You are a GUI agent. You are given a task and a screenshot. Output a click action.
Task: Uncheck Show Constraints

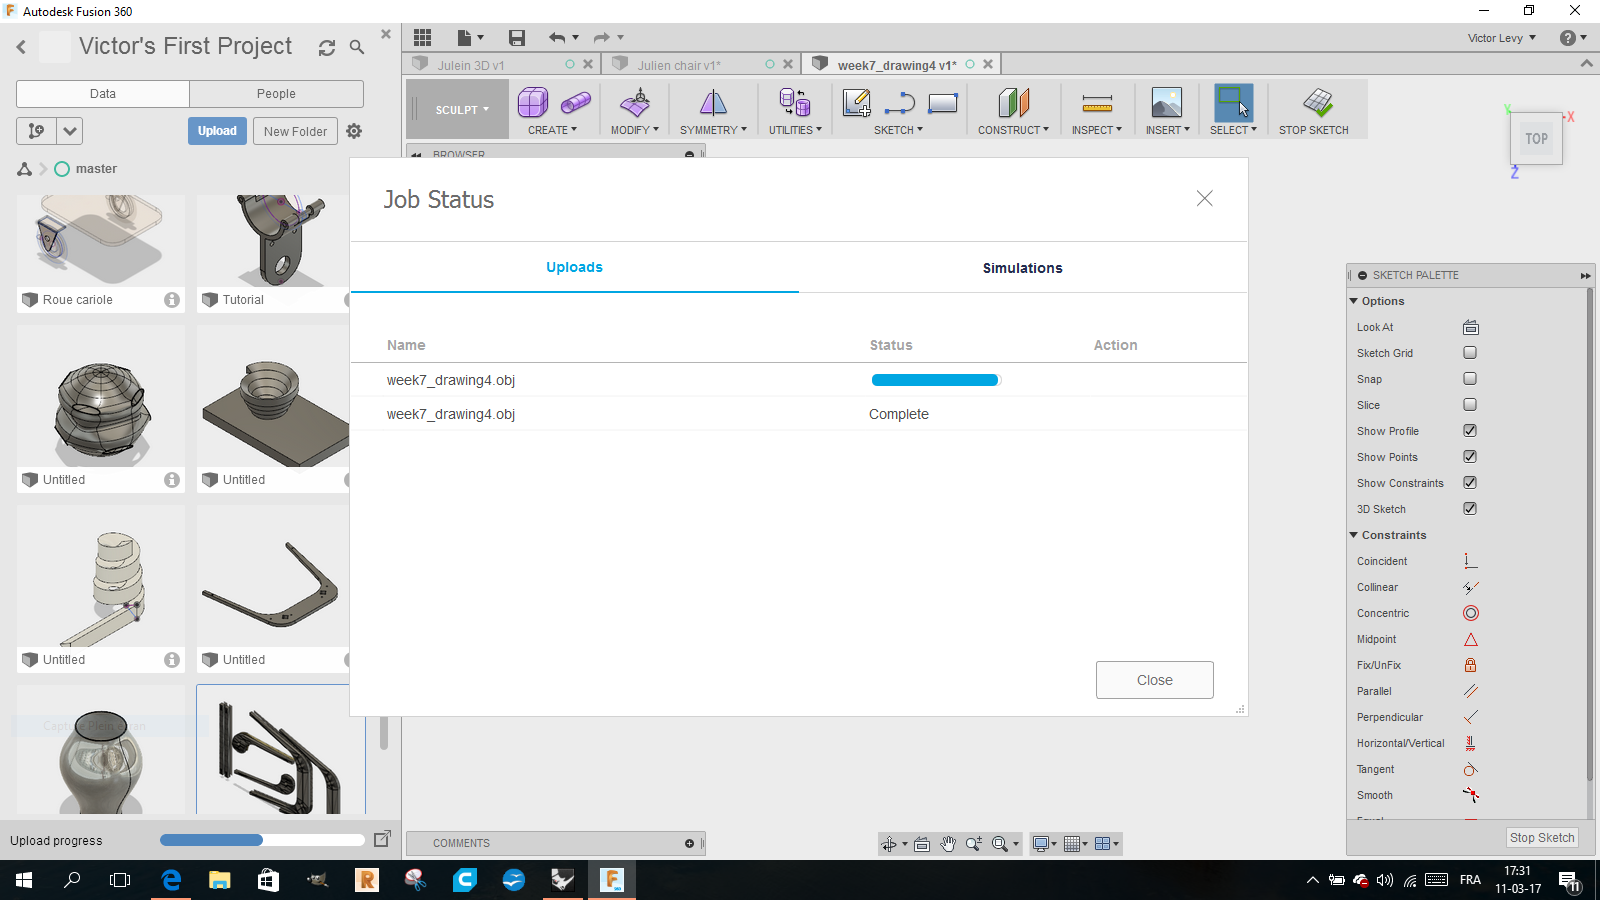(x=1470, y=483)
